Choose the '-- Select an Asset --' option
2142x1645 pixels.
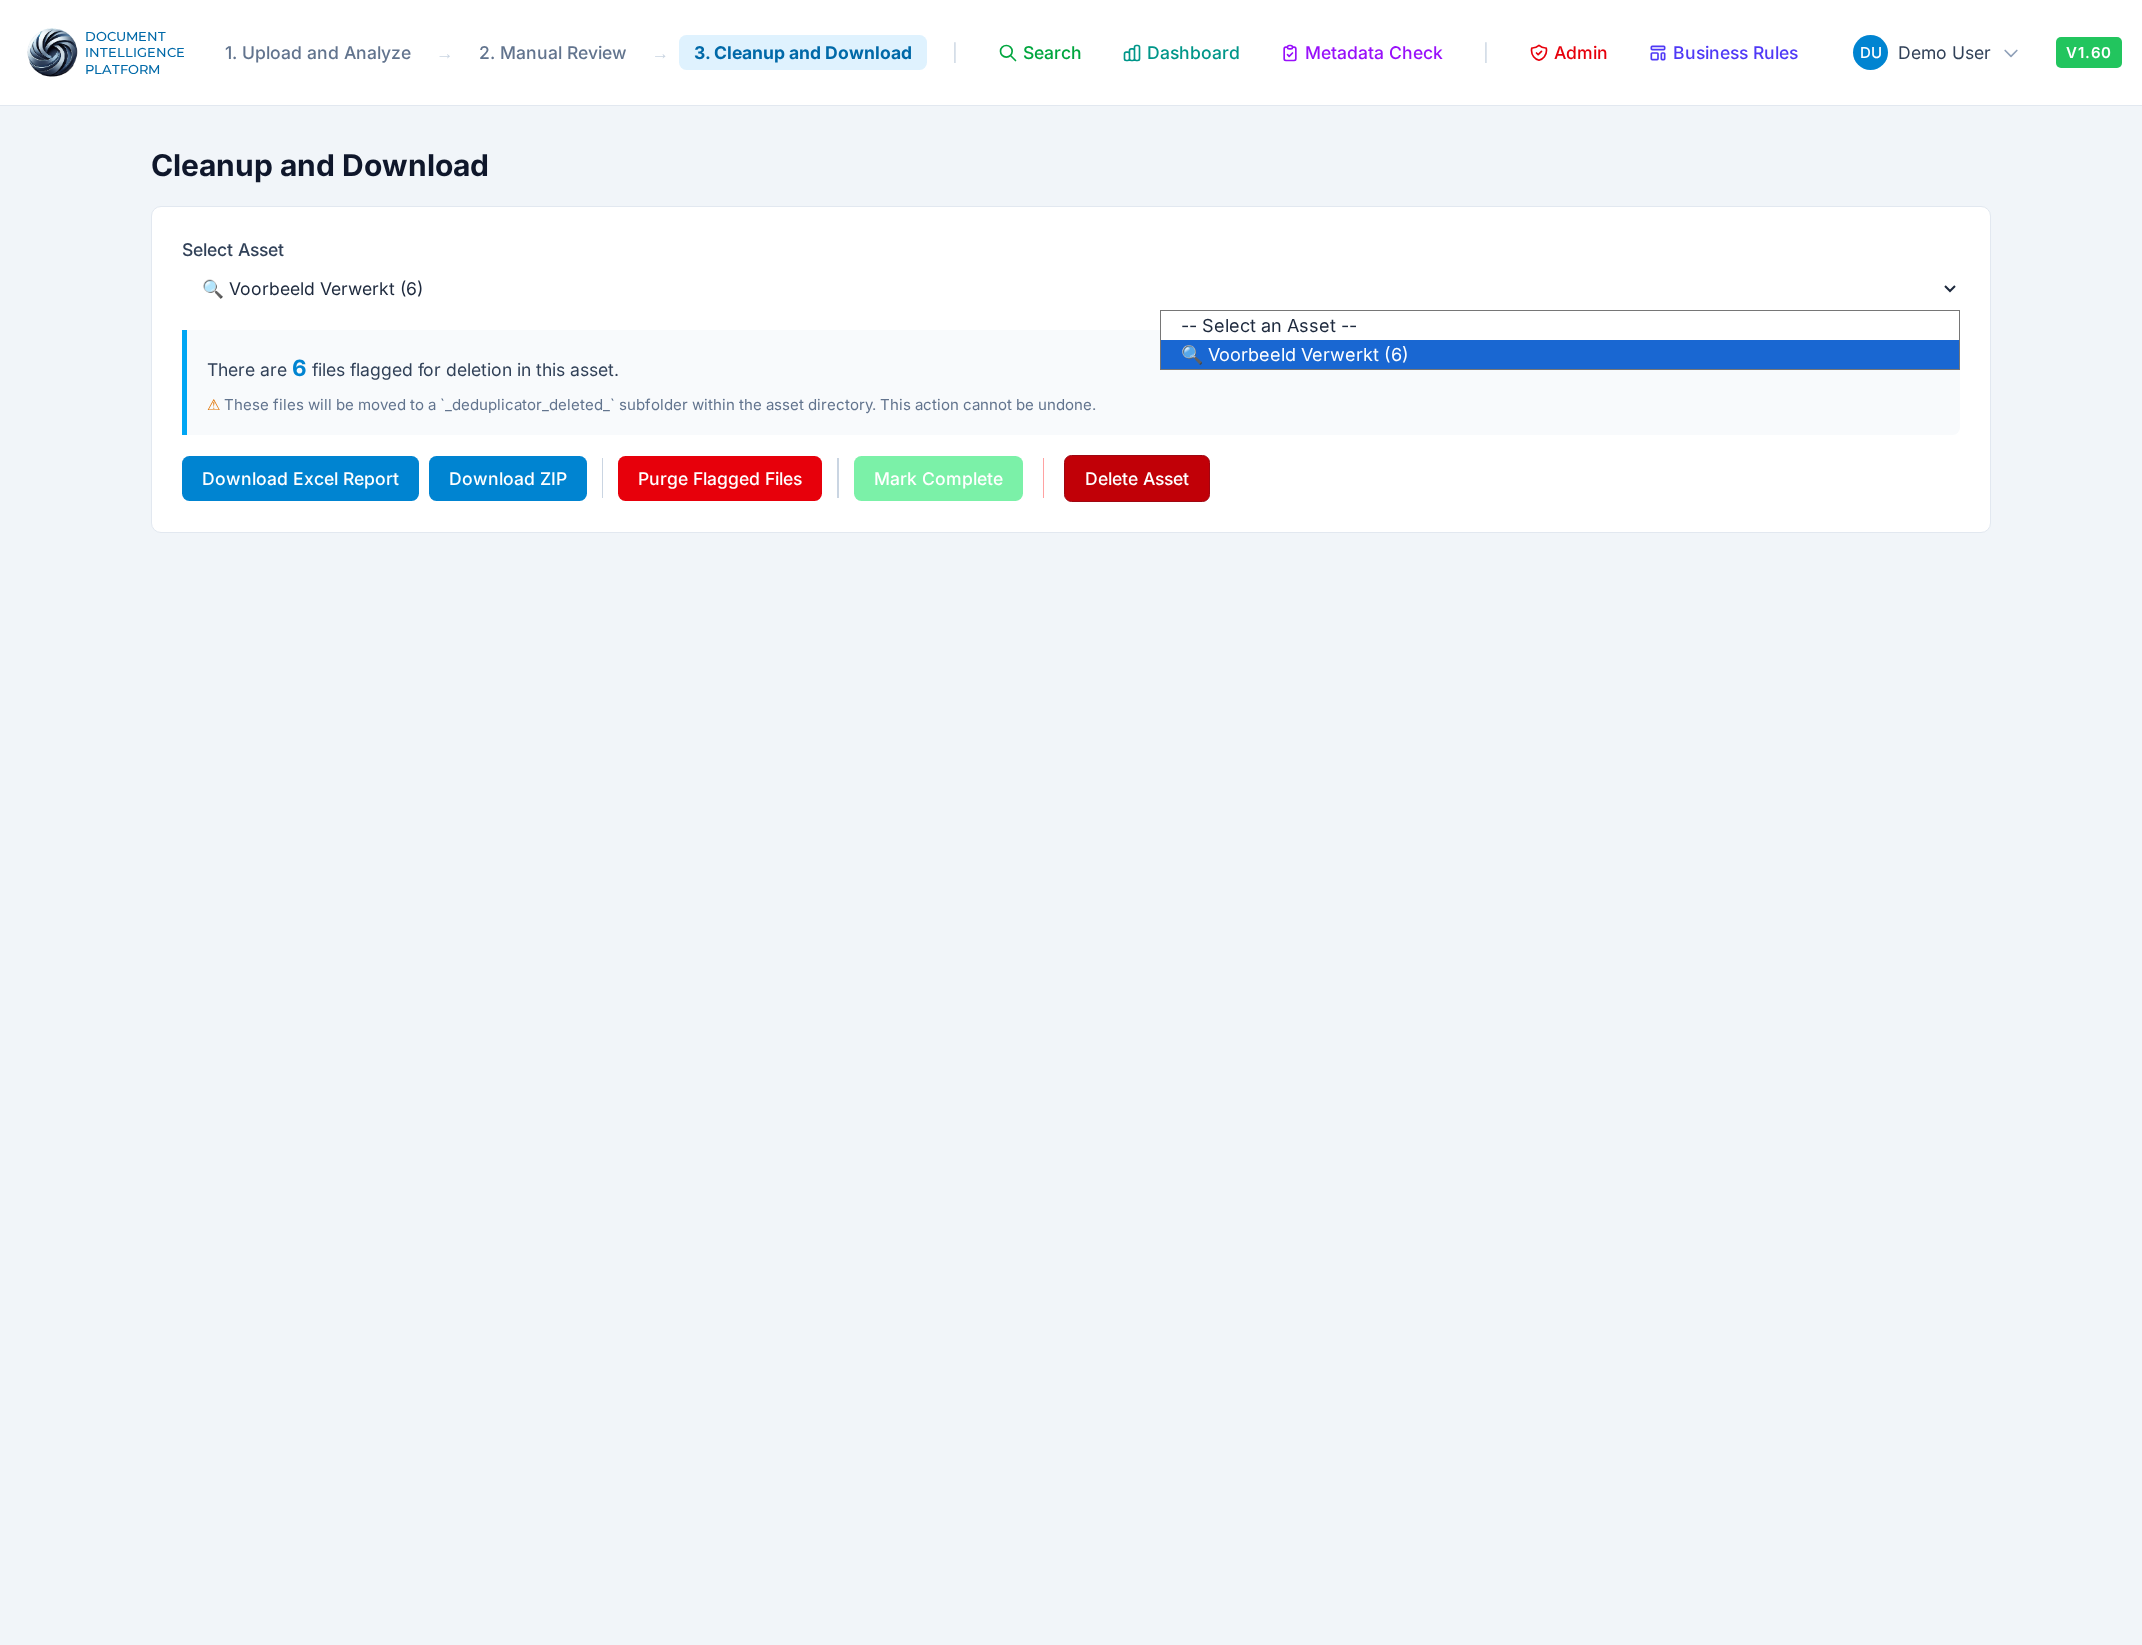click(x=1559, y=326)
